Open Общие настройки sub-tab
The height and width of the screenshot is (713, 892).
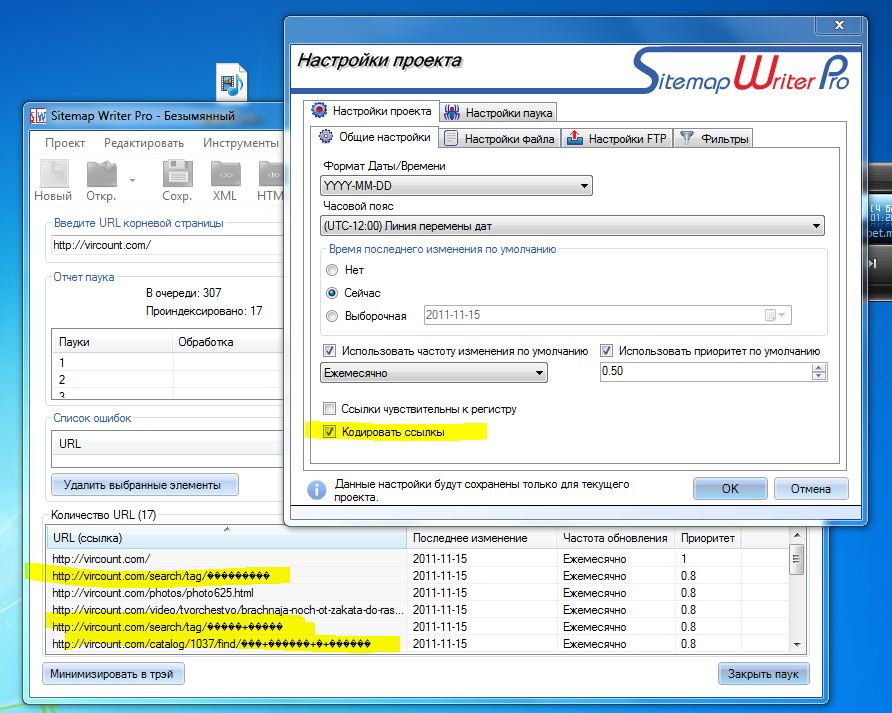pos(374,137)
